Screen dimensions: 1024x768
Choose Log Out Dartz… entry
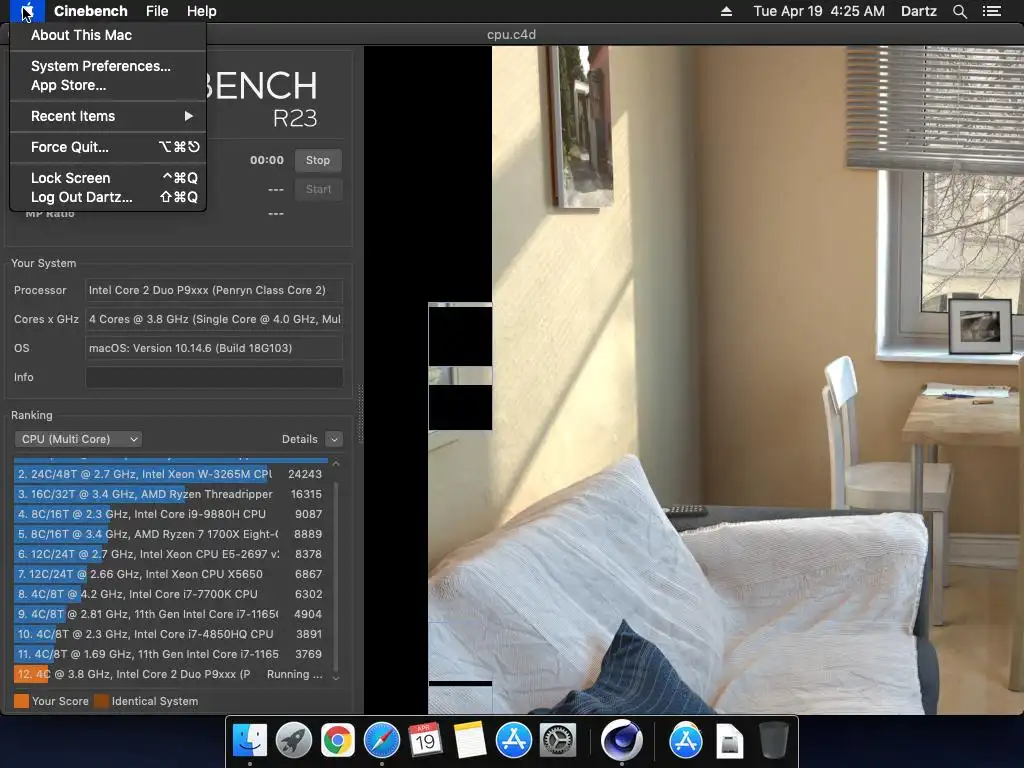tap(108, 197)
